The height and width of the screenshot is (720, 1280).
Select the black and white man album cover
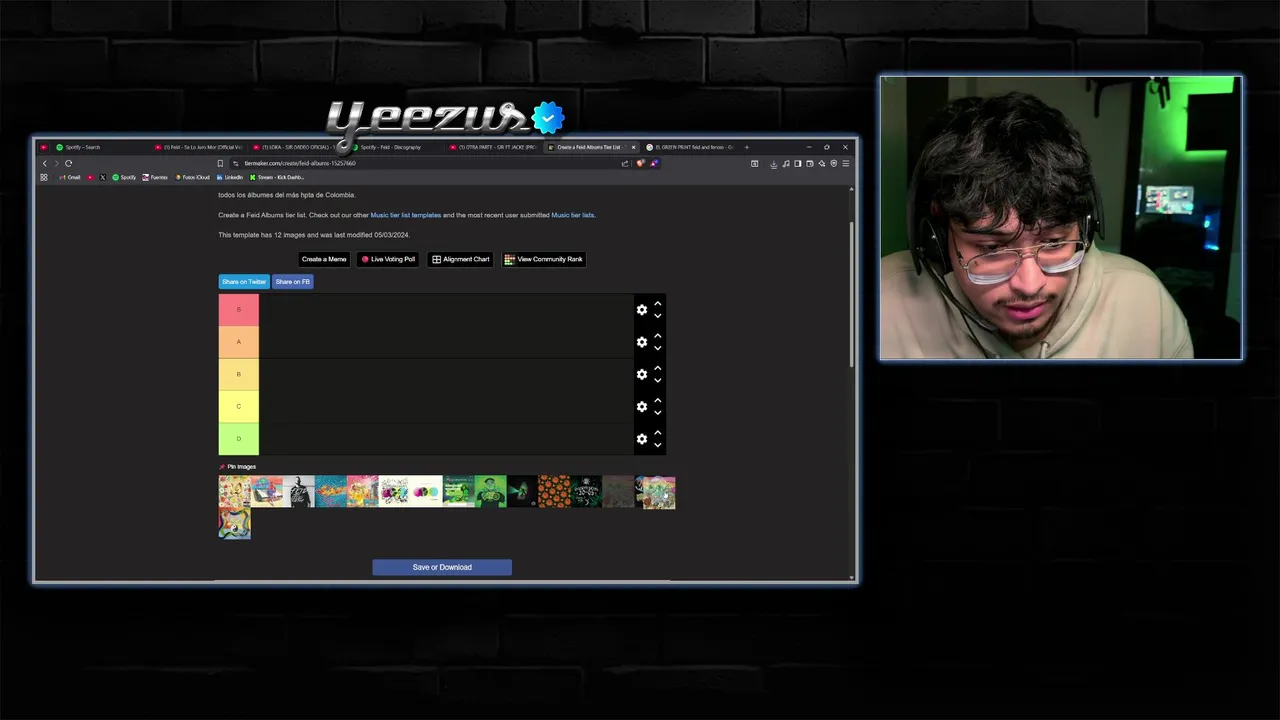point(299,491)
